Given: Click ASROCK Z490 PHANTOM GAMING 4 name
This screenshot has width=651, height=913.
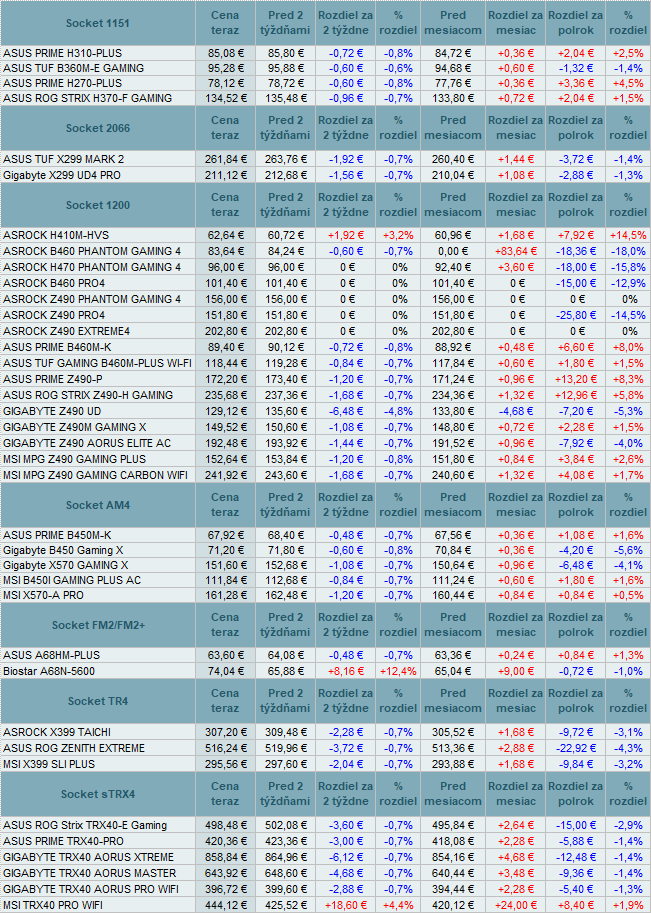Looking at the screenshot, I should point(92,299).
